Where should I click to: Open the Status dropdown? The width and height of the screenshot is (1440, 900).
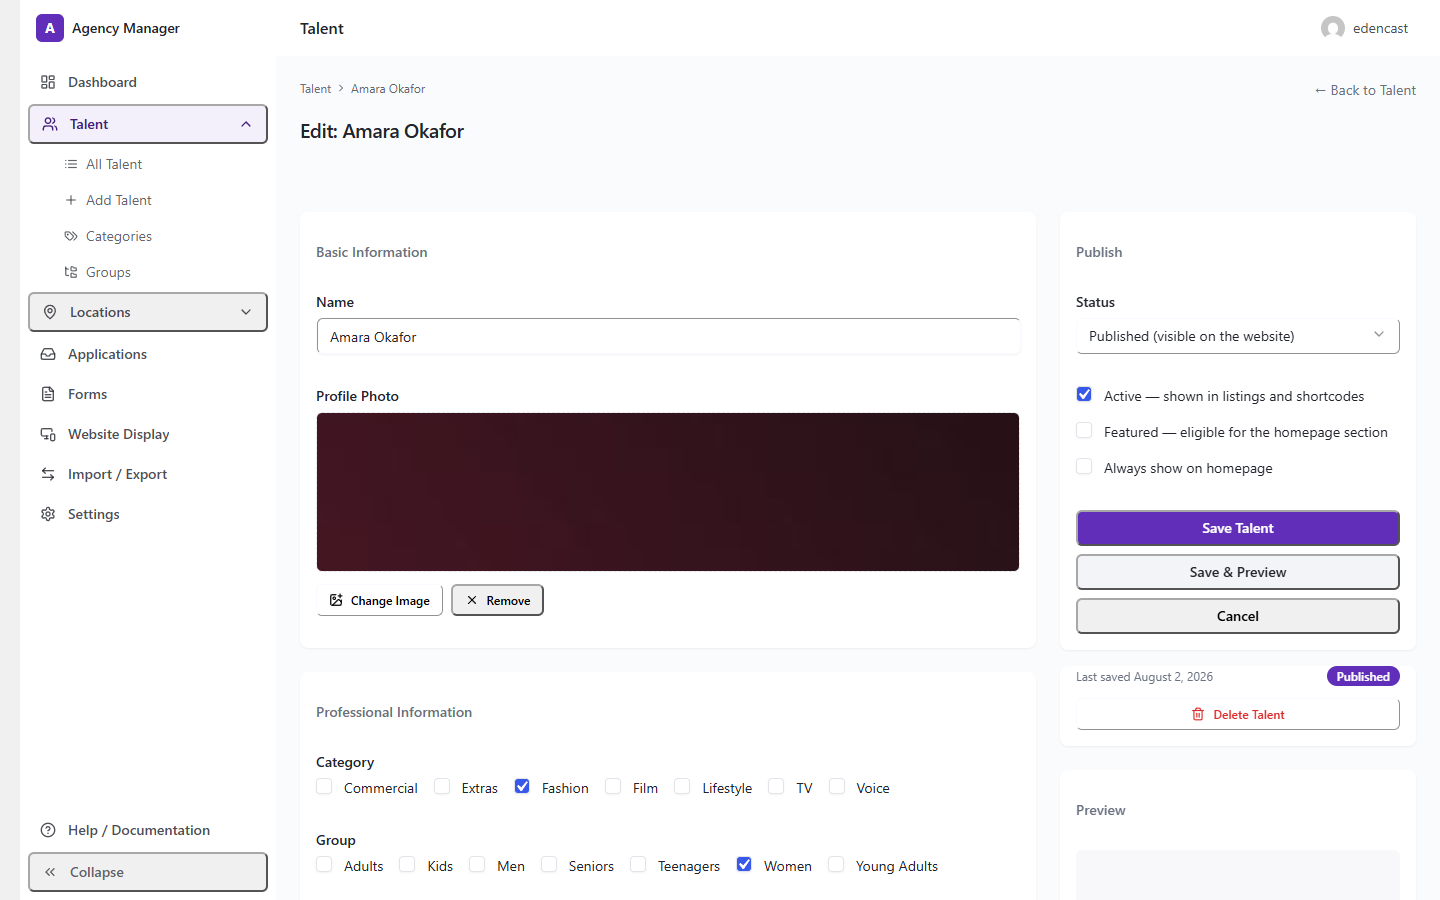pos(1238,336)
